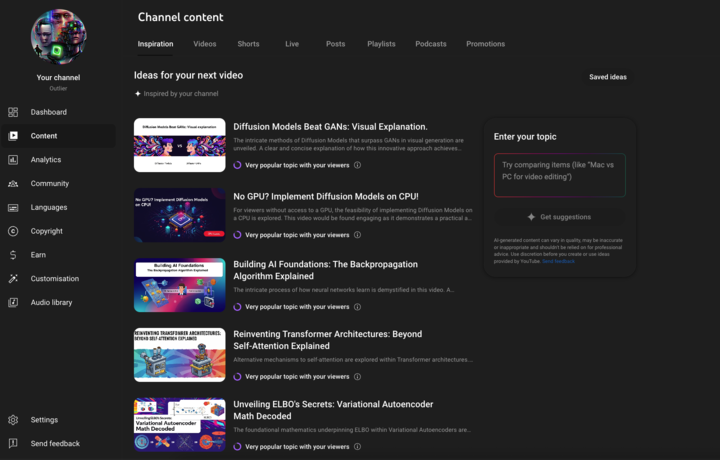
Task: Open the Customisation sidebar label
Action: pos(55,279)
